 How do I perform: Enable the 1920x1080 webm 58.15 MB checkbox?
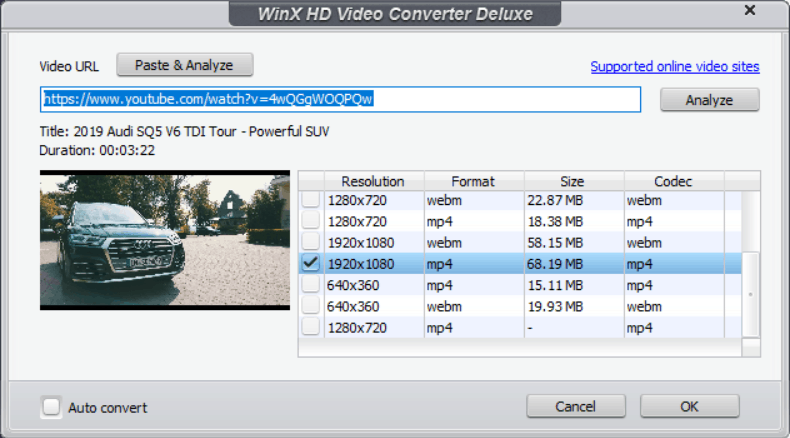(312, 242)
